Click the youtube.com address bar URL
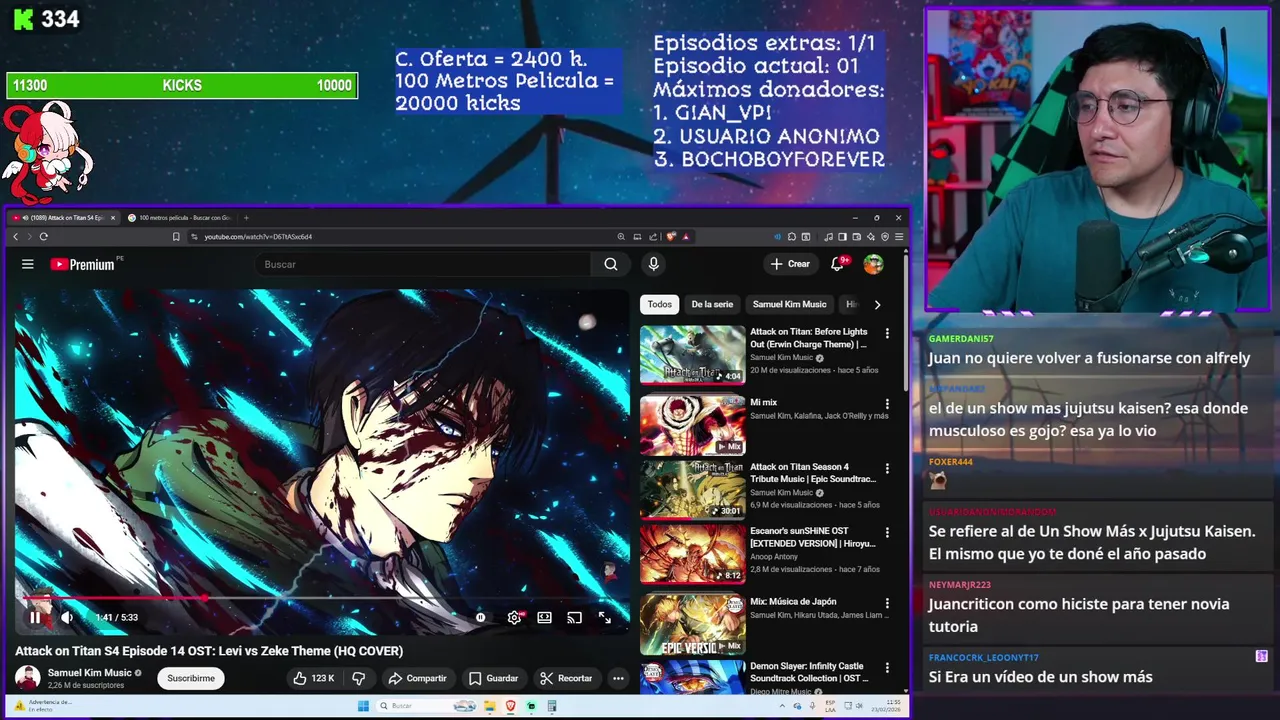This screenshot has width=1280, height=720. pyautogui.click(x=258, y=237)
